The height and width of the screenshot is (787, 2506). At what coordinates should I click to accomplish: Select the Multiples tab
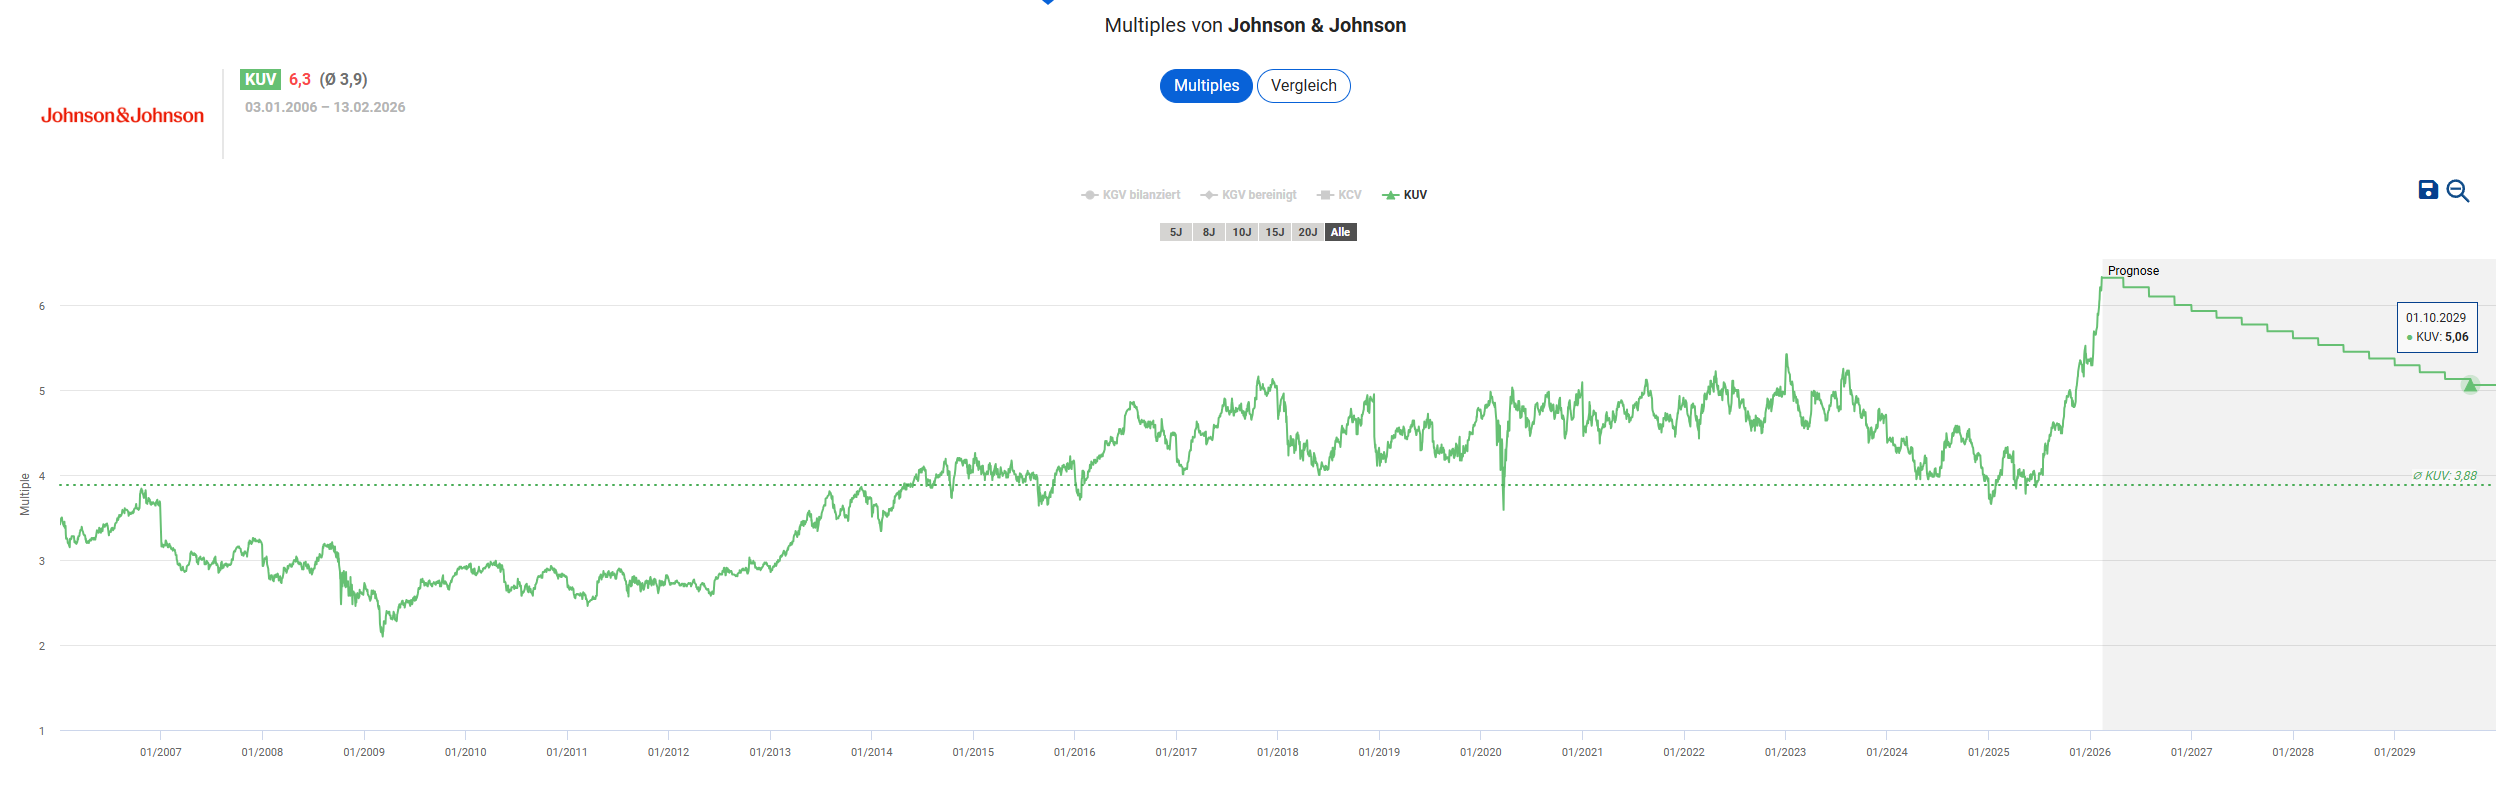pos(1206,86)
